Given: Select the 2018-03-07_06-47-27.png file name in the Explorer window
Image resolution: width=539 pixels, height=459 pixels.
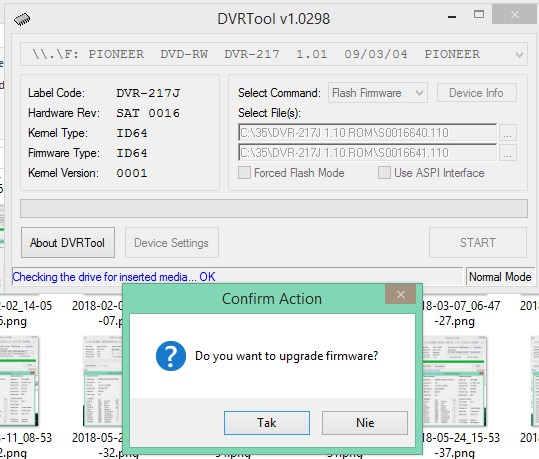Looking at the screenshot, I should [x=461, y=314].
